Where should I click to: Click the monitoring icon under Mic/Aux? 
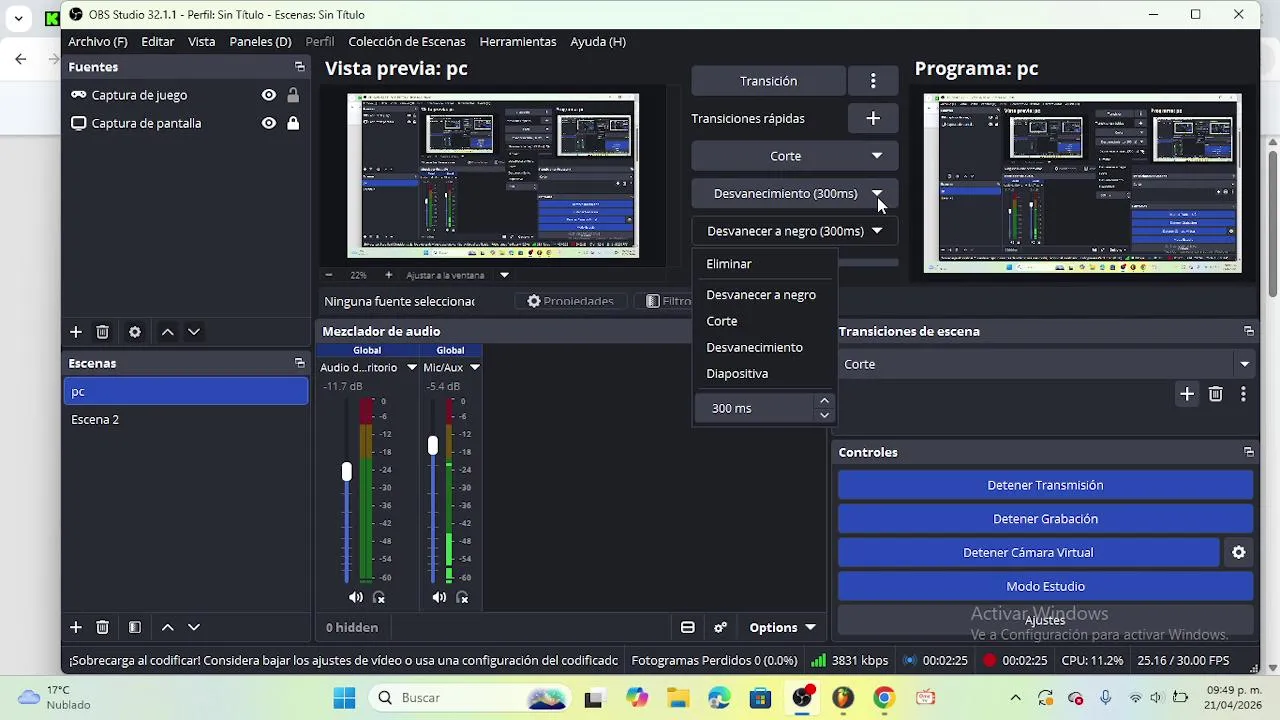462,597
